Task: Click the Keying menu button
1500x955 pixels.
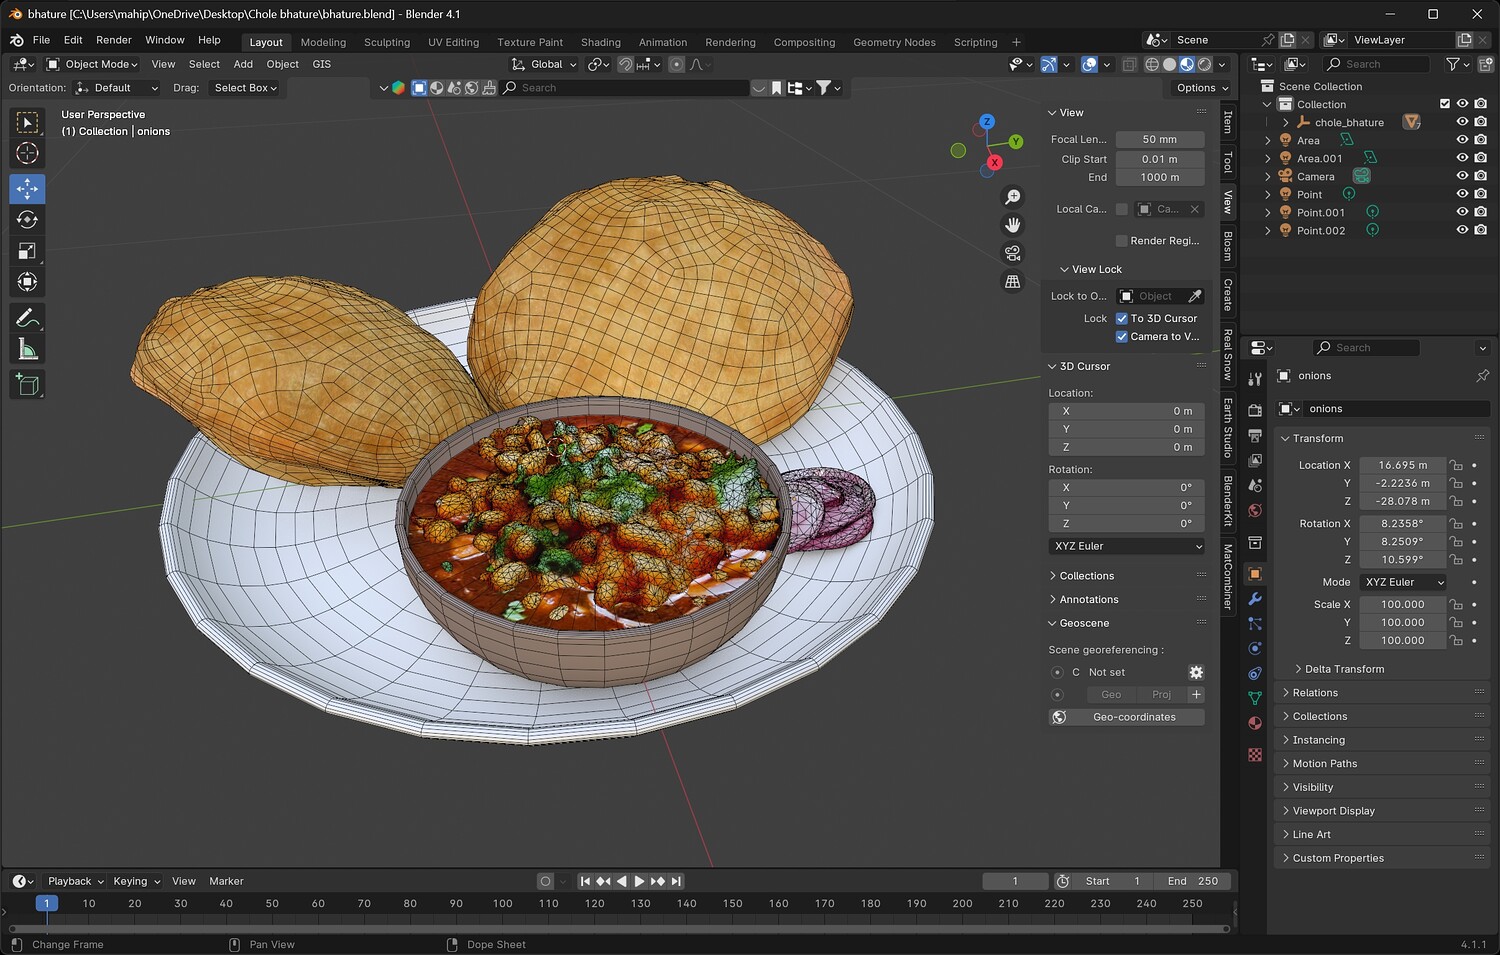Action: pyautogui.click(x=137, y=881)
